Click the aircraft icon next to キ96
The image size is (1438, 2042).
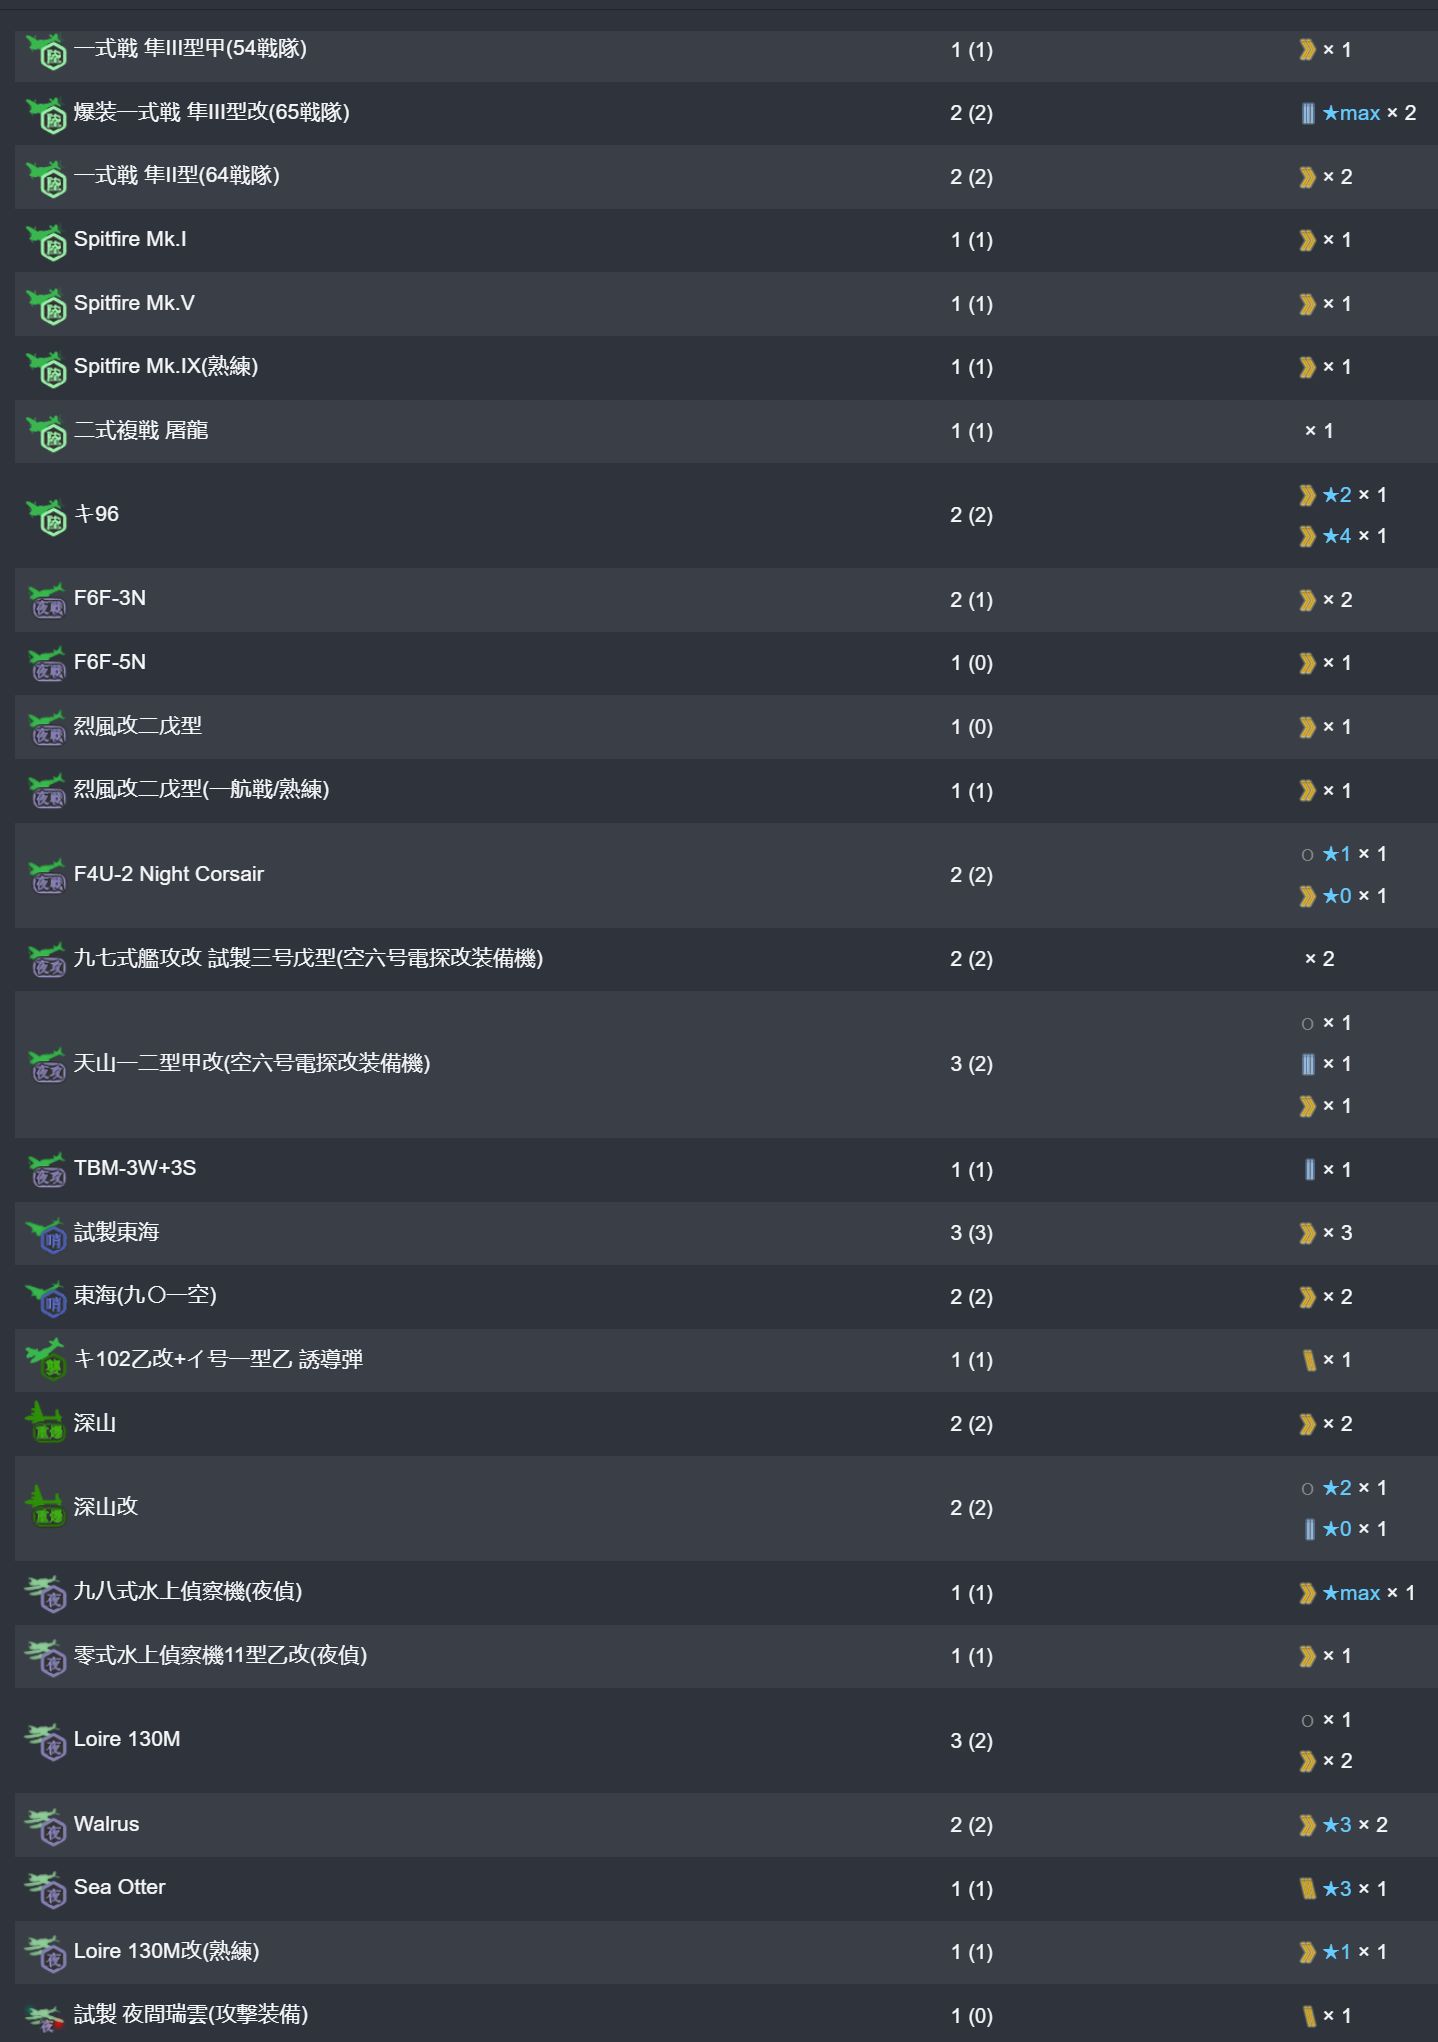pyautogui.click(x=46, y=516)
